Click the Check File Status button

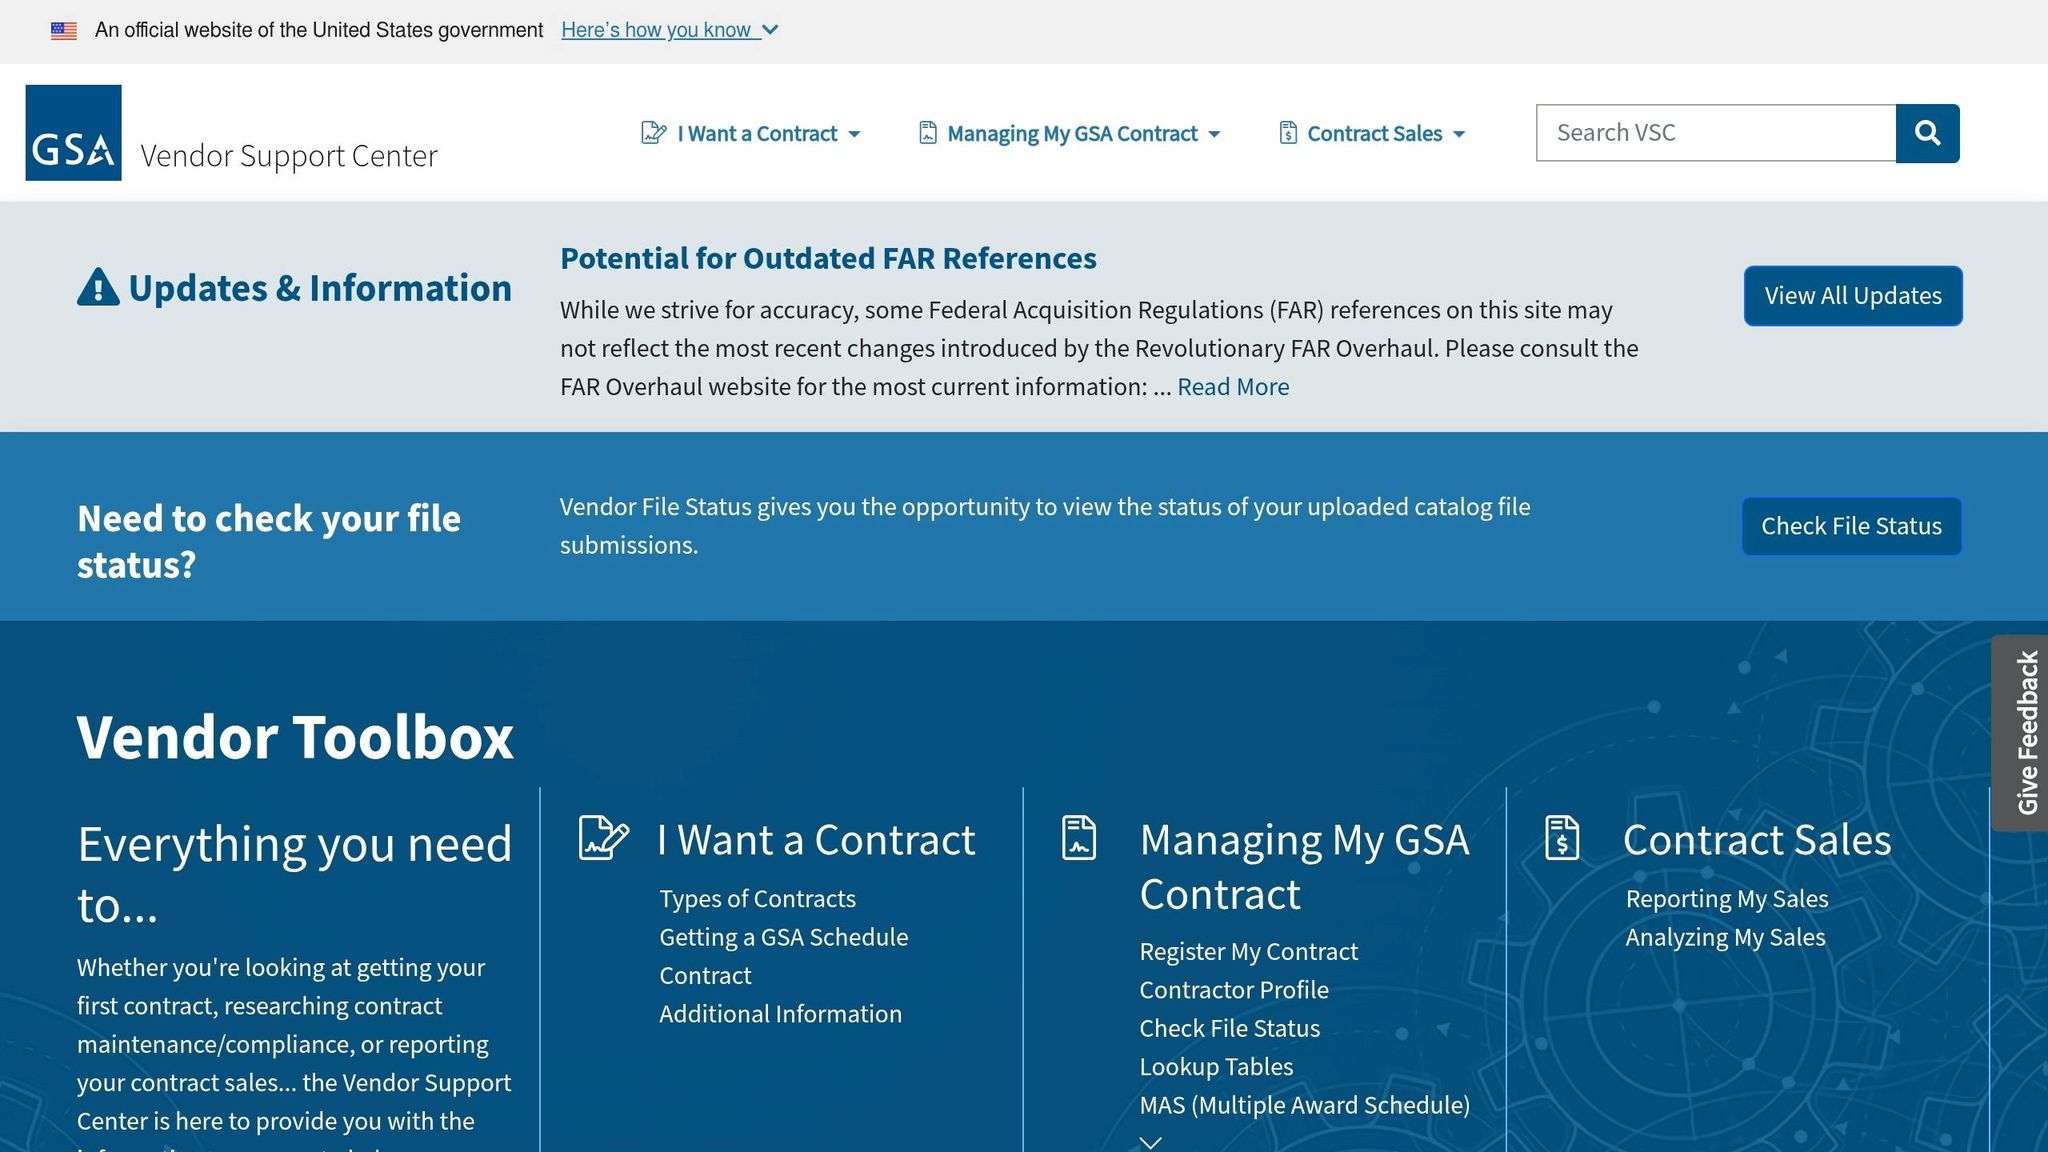click(1851, 526)
